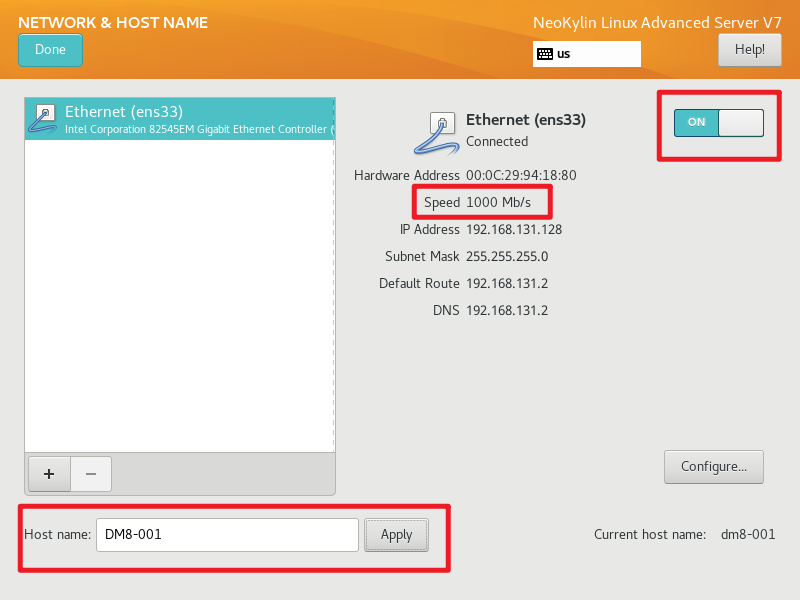This screenshot has height=600, width=800.
Task: Click subnet mask 255.255.255.0
Action: click(507, 257)
